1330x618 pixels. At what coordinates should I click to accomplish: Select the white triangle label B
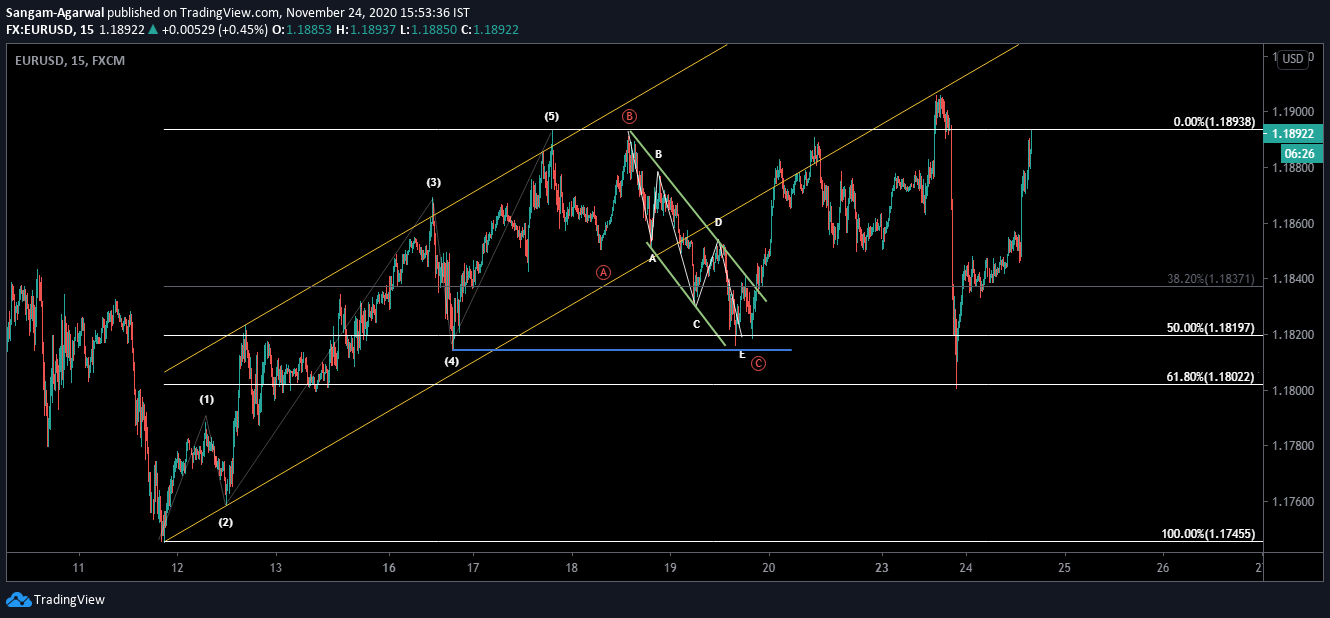(x=659, y=154)
